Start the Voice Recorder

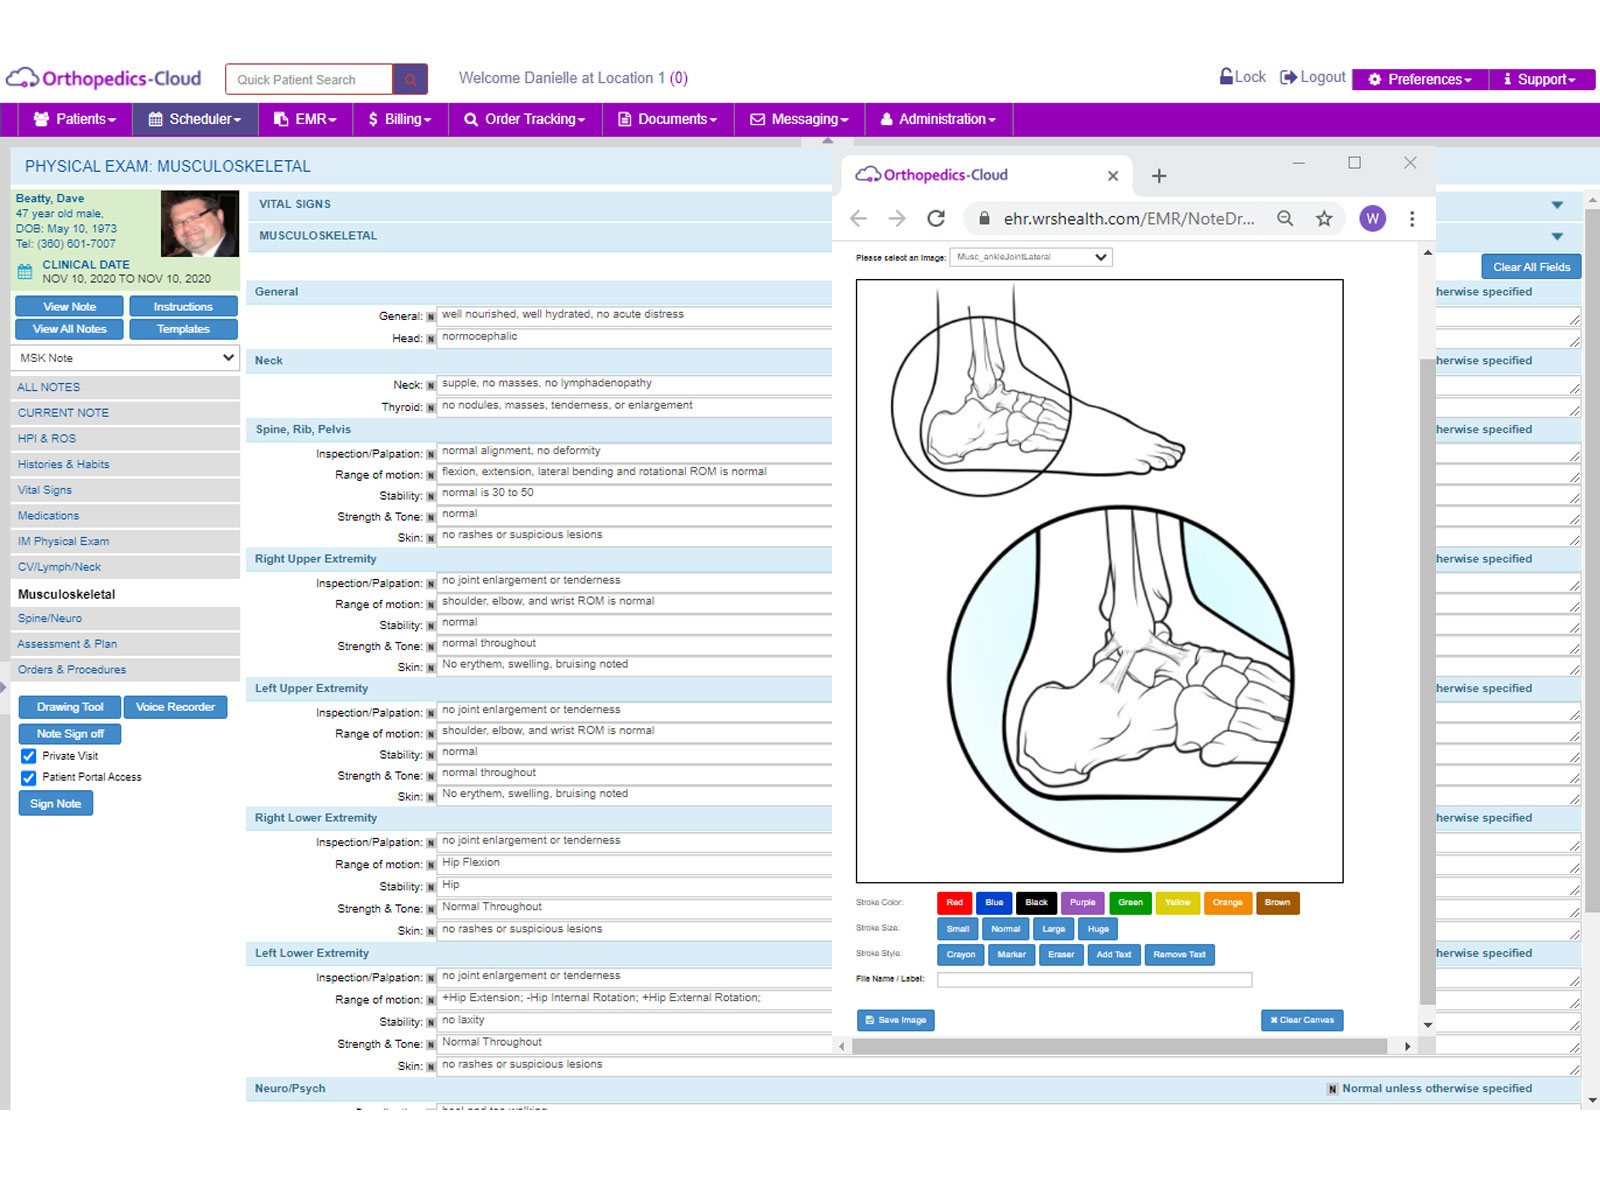click(x=175, y=707)
